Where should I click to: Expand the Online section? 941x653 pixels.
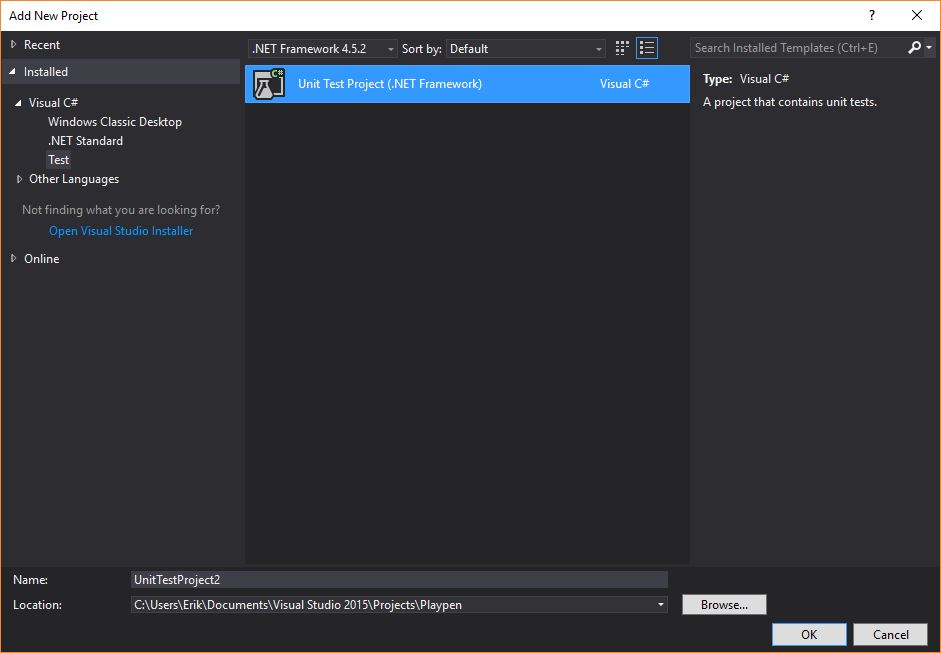coord(13,258)
